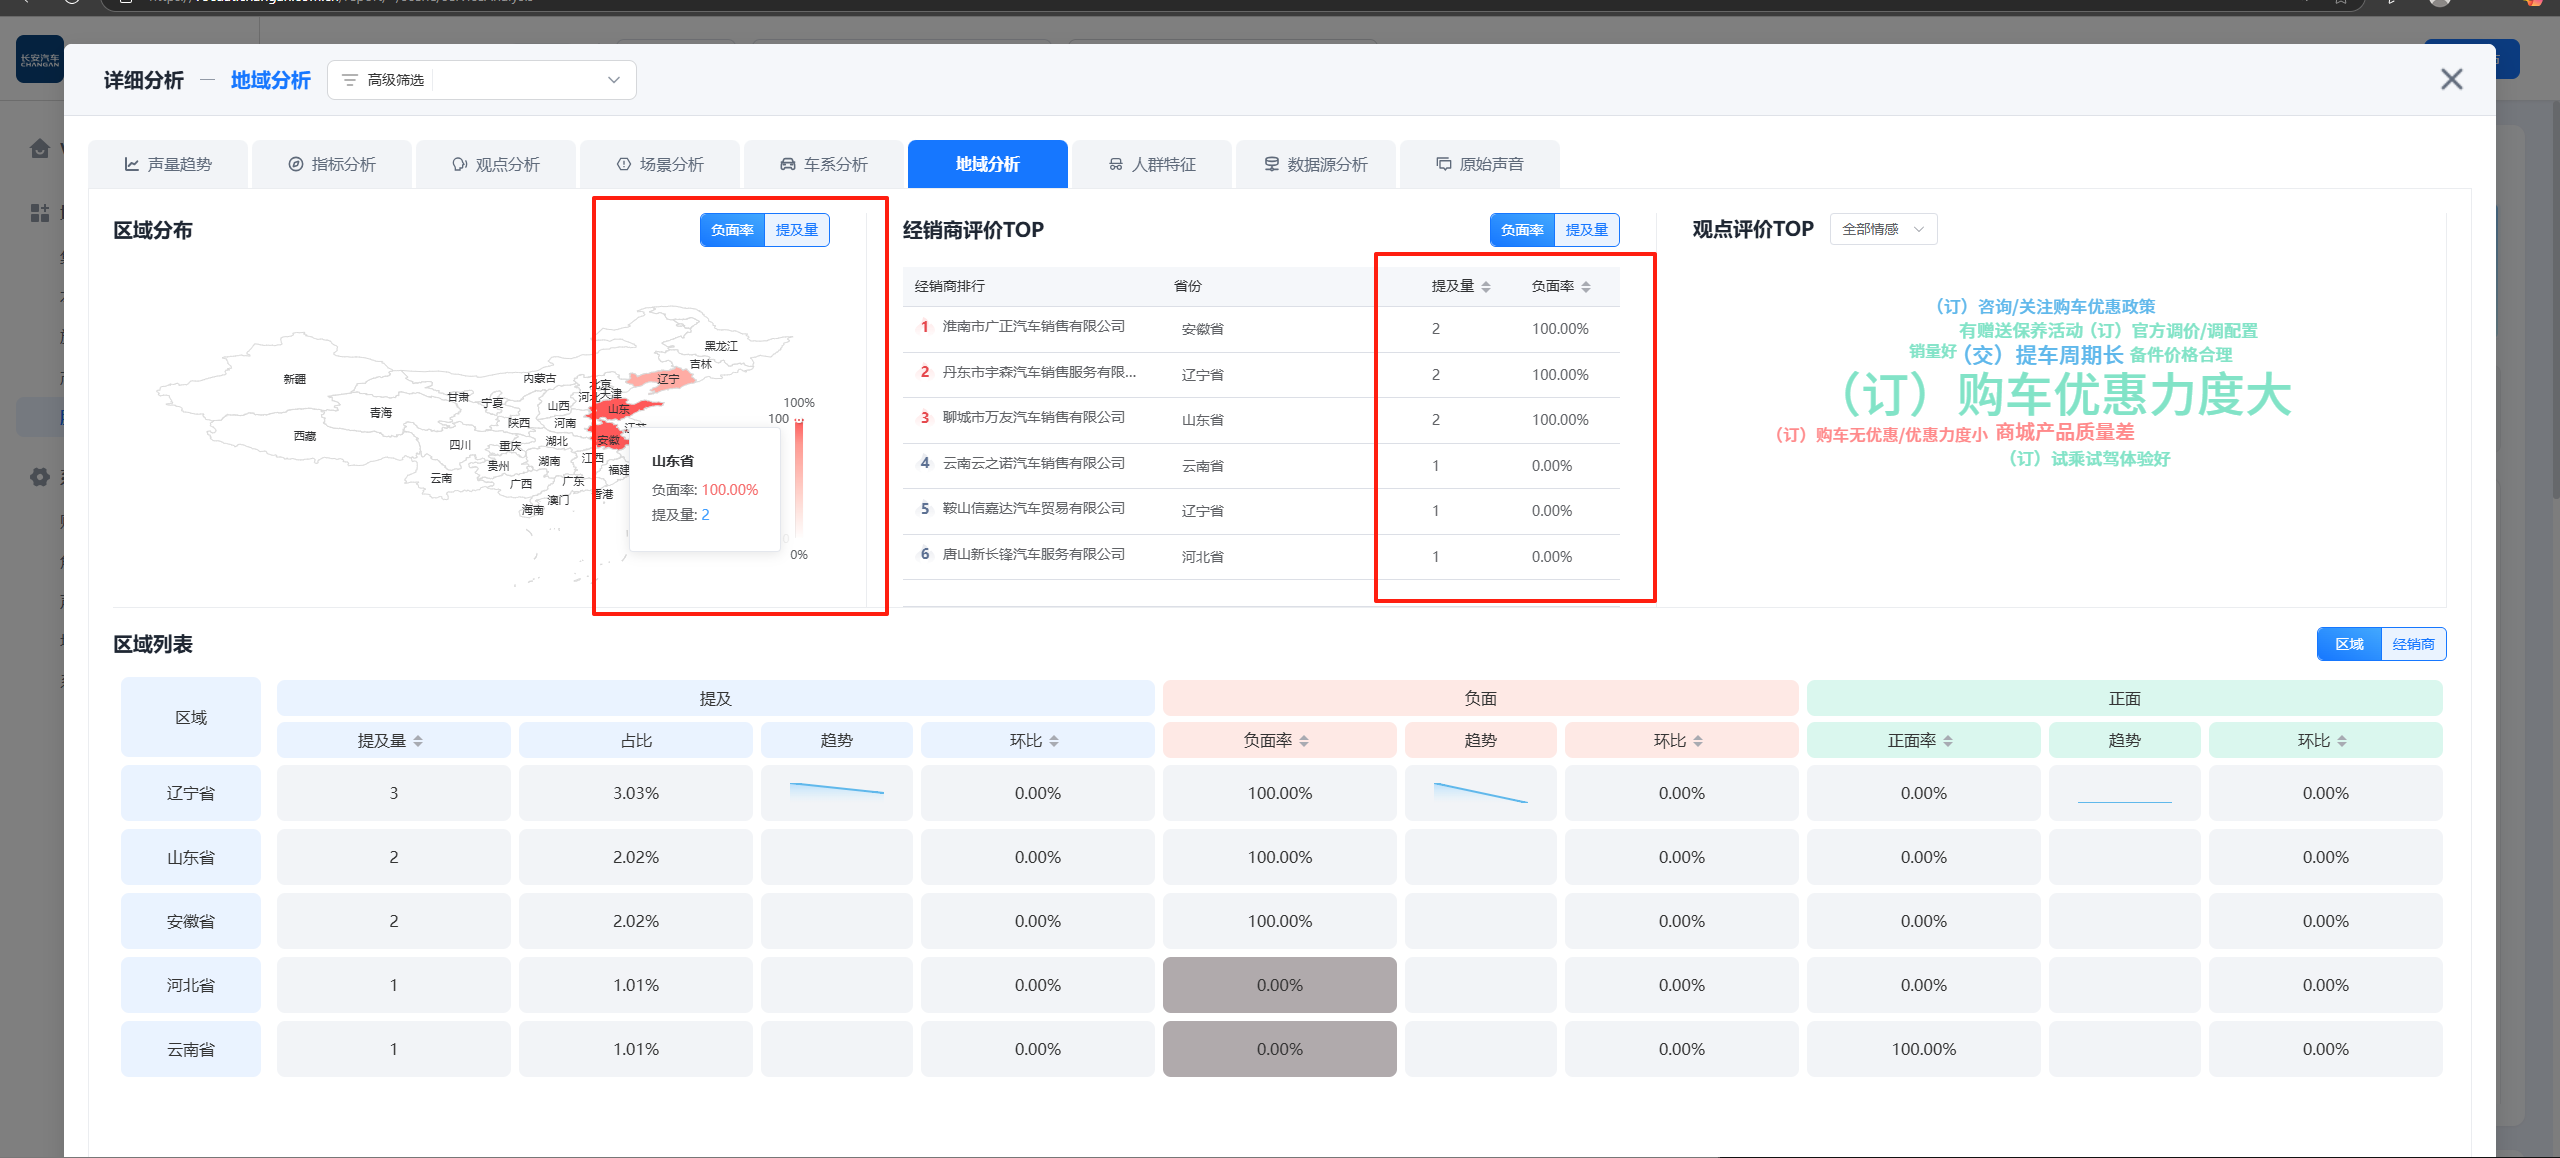Open the 数据源分析 tab icon
Image resolution: width=2560 pixels, height=1158 pixels.
point(1272,164)
